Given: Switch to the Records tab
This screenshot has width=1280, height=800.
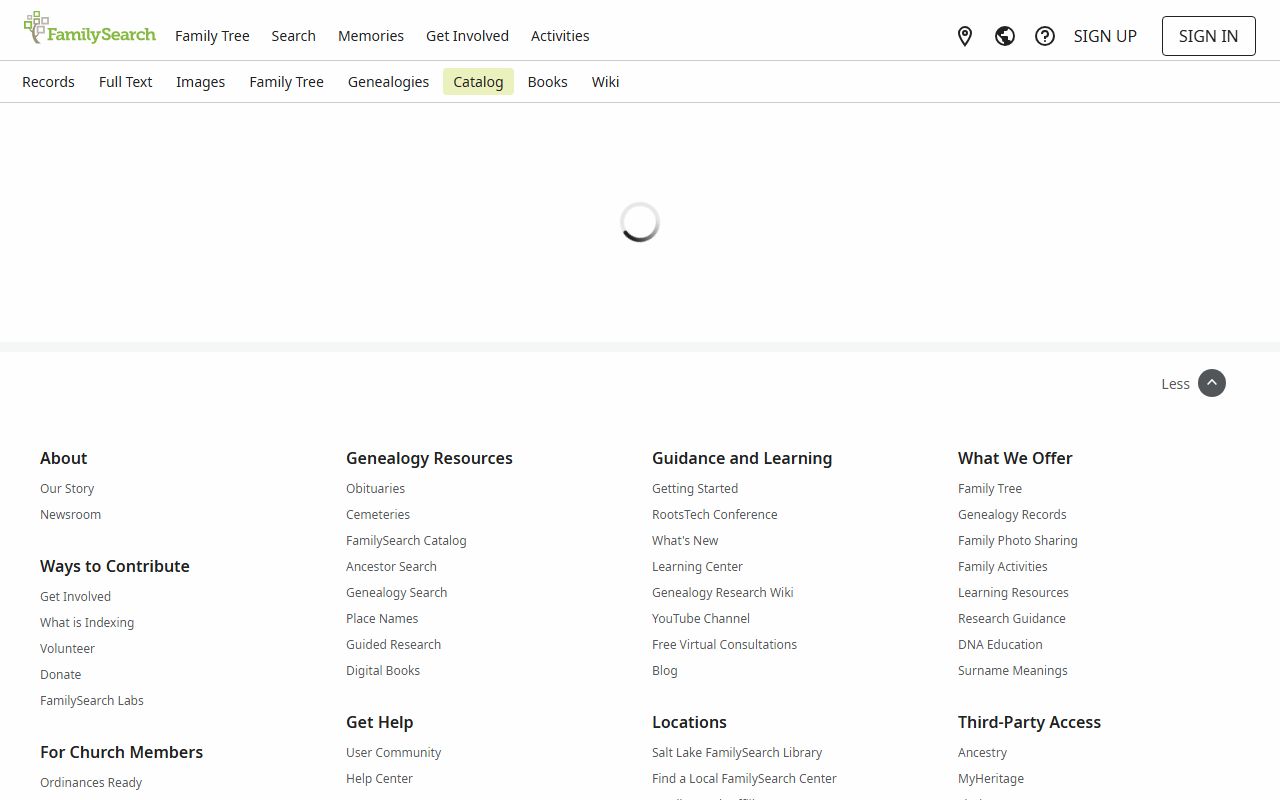Looking at the screenshot, I should pos(48,82).
